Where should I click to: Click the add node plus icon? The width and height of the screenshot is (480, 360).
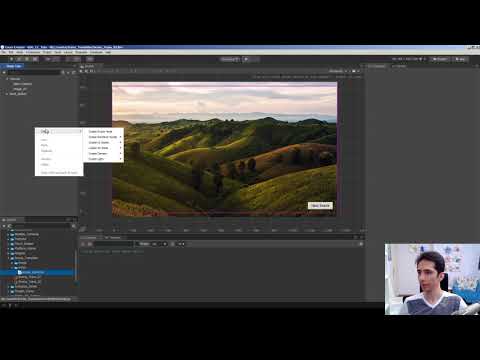tap(4, 72)
